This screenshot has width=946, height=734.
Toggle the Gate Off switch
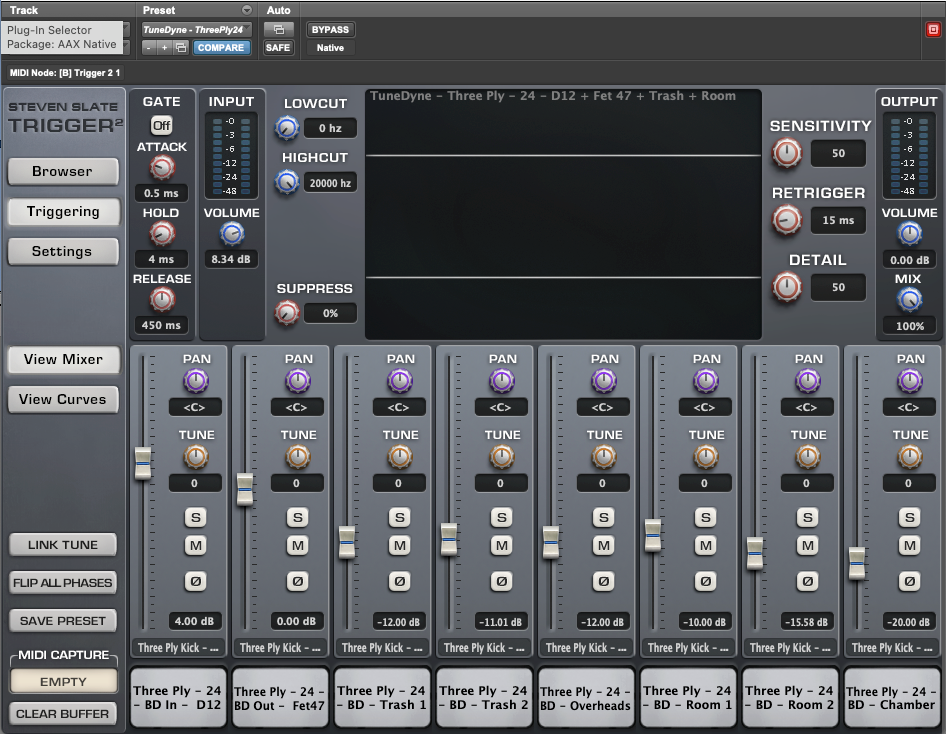161,125
